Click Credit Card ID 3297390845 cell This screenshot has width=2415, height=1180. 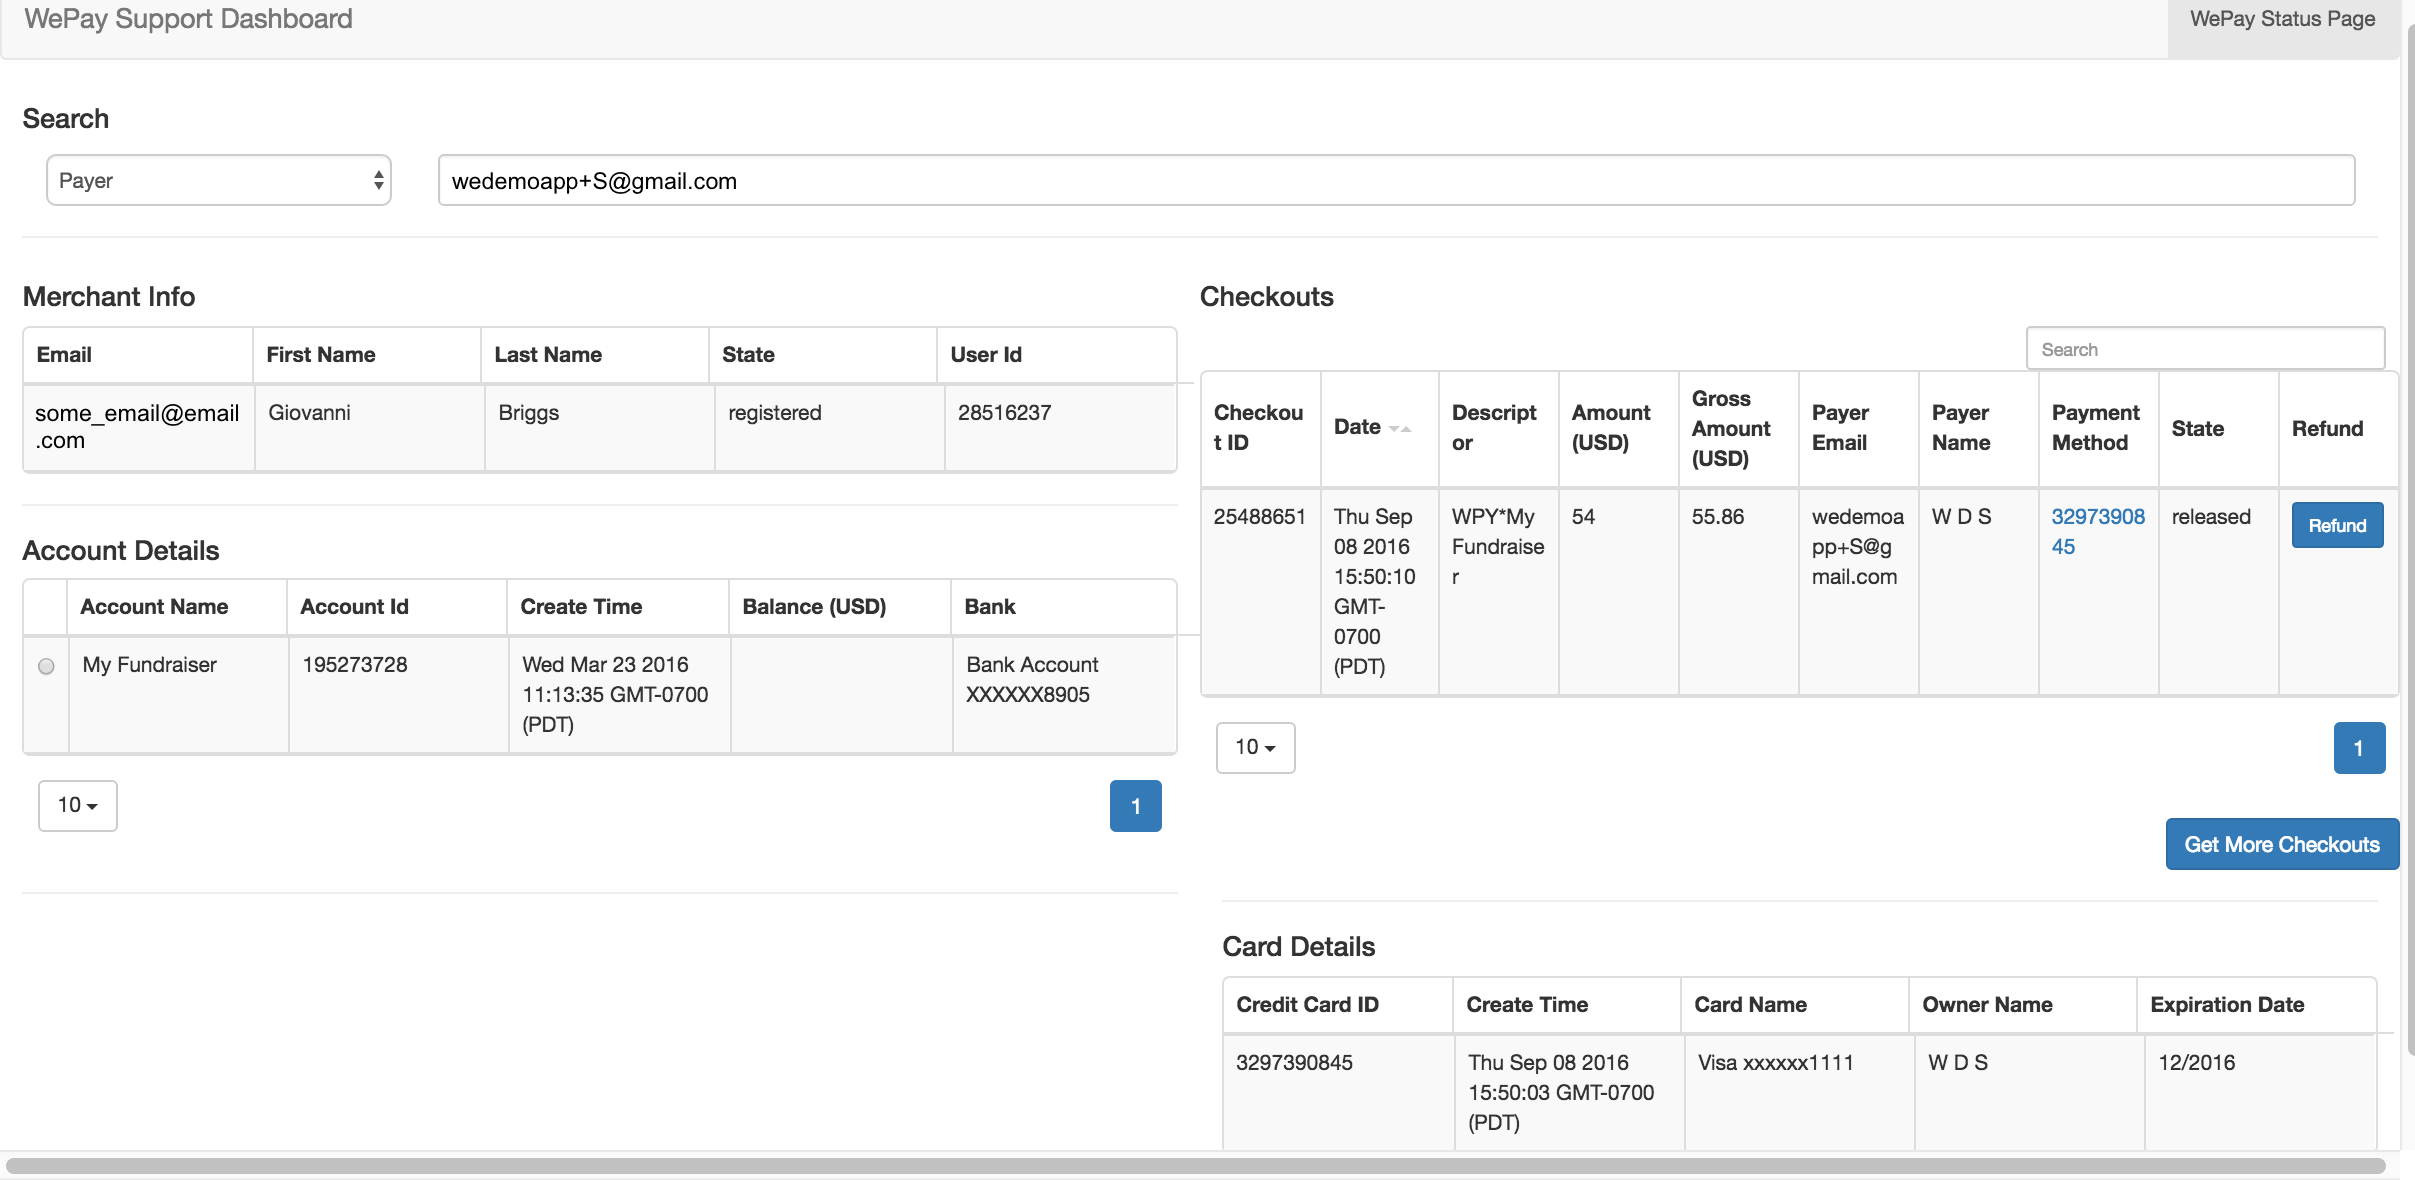pyautogui.click(x=1338, y=1092)
